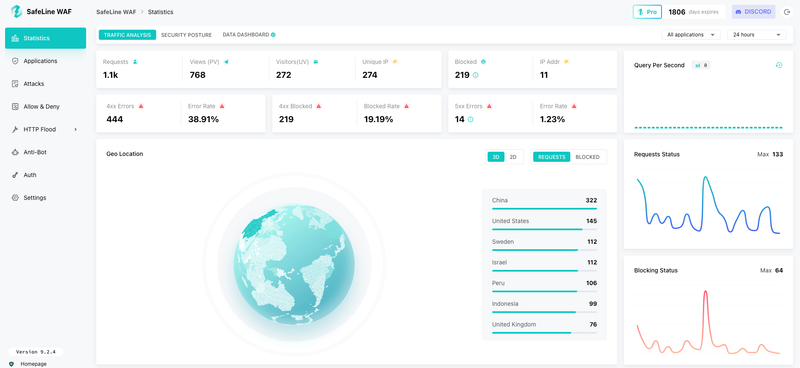Click the Allow & Deny icon
Viewport: 800px width, 368px height.
point(15,107)
